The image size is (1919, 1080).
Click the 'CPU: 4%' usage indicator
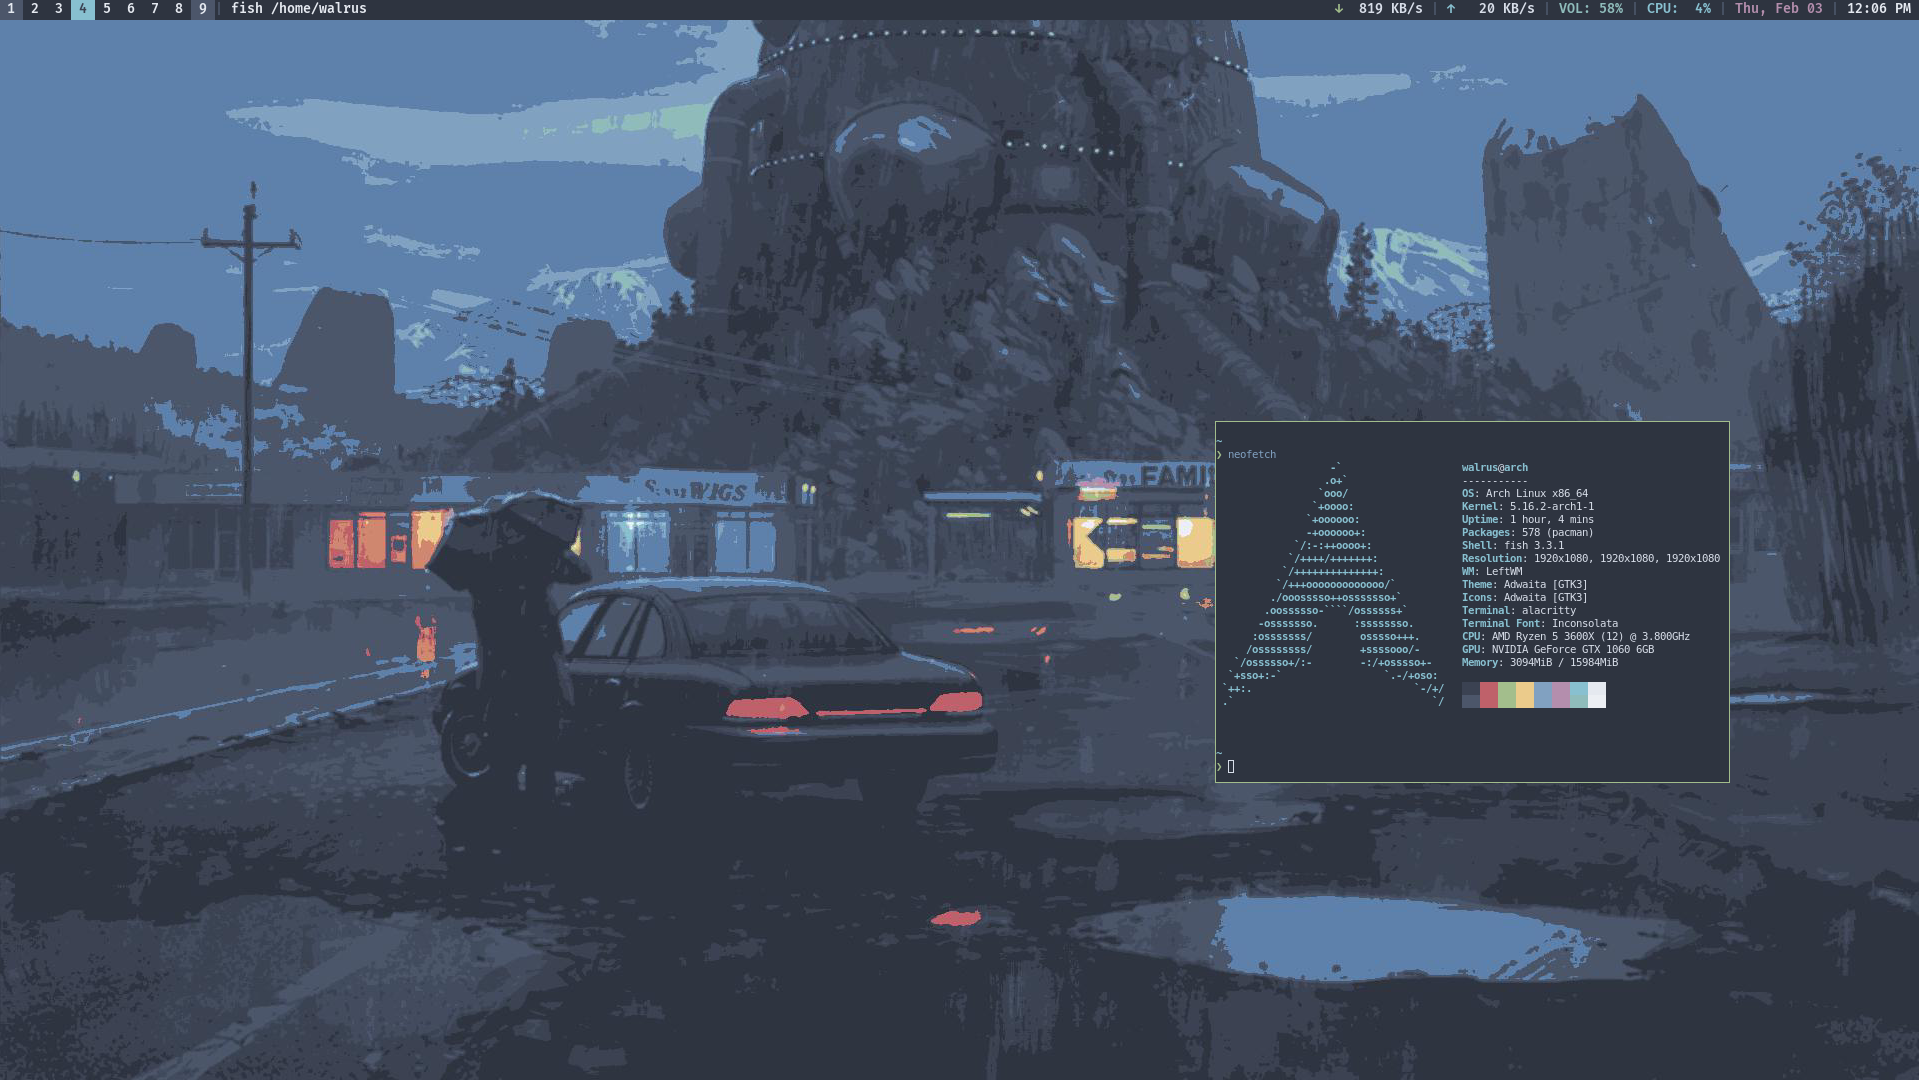point(1679,9)
